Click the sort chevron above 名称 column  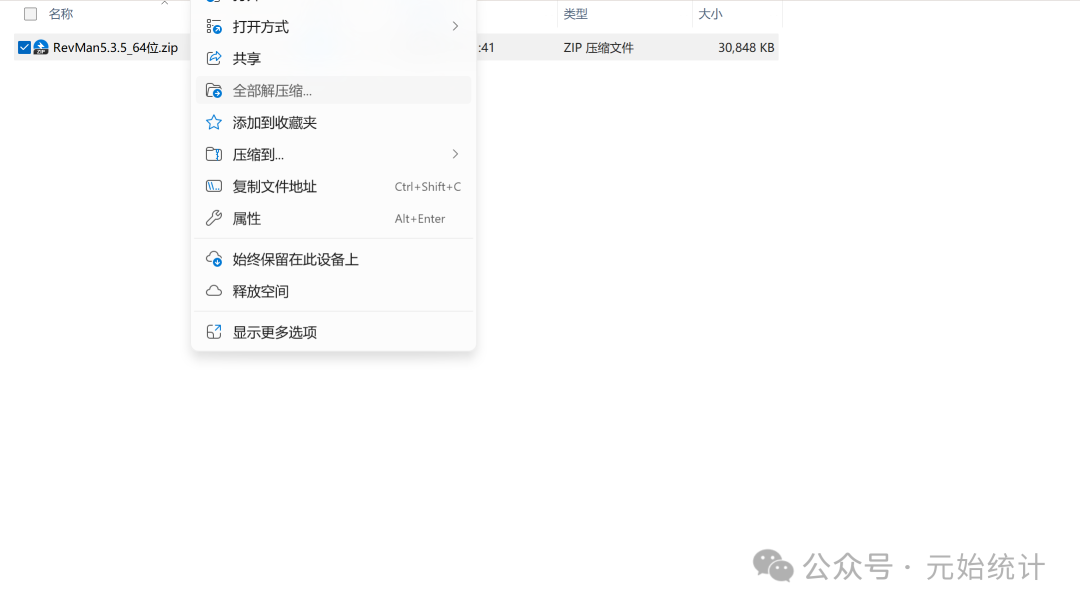[x=164, y=3]
